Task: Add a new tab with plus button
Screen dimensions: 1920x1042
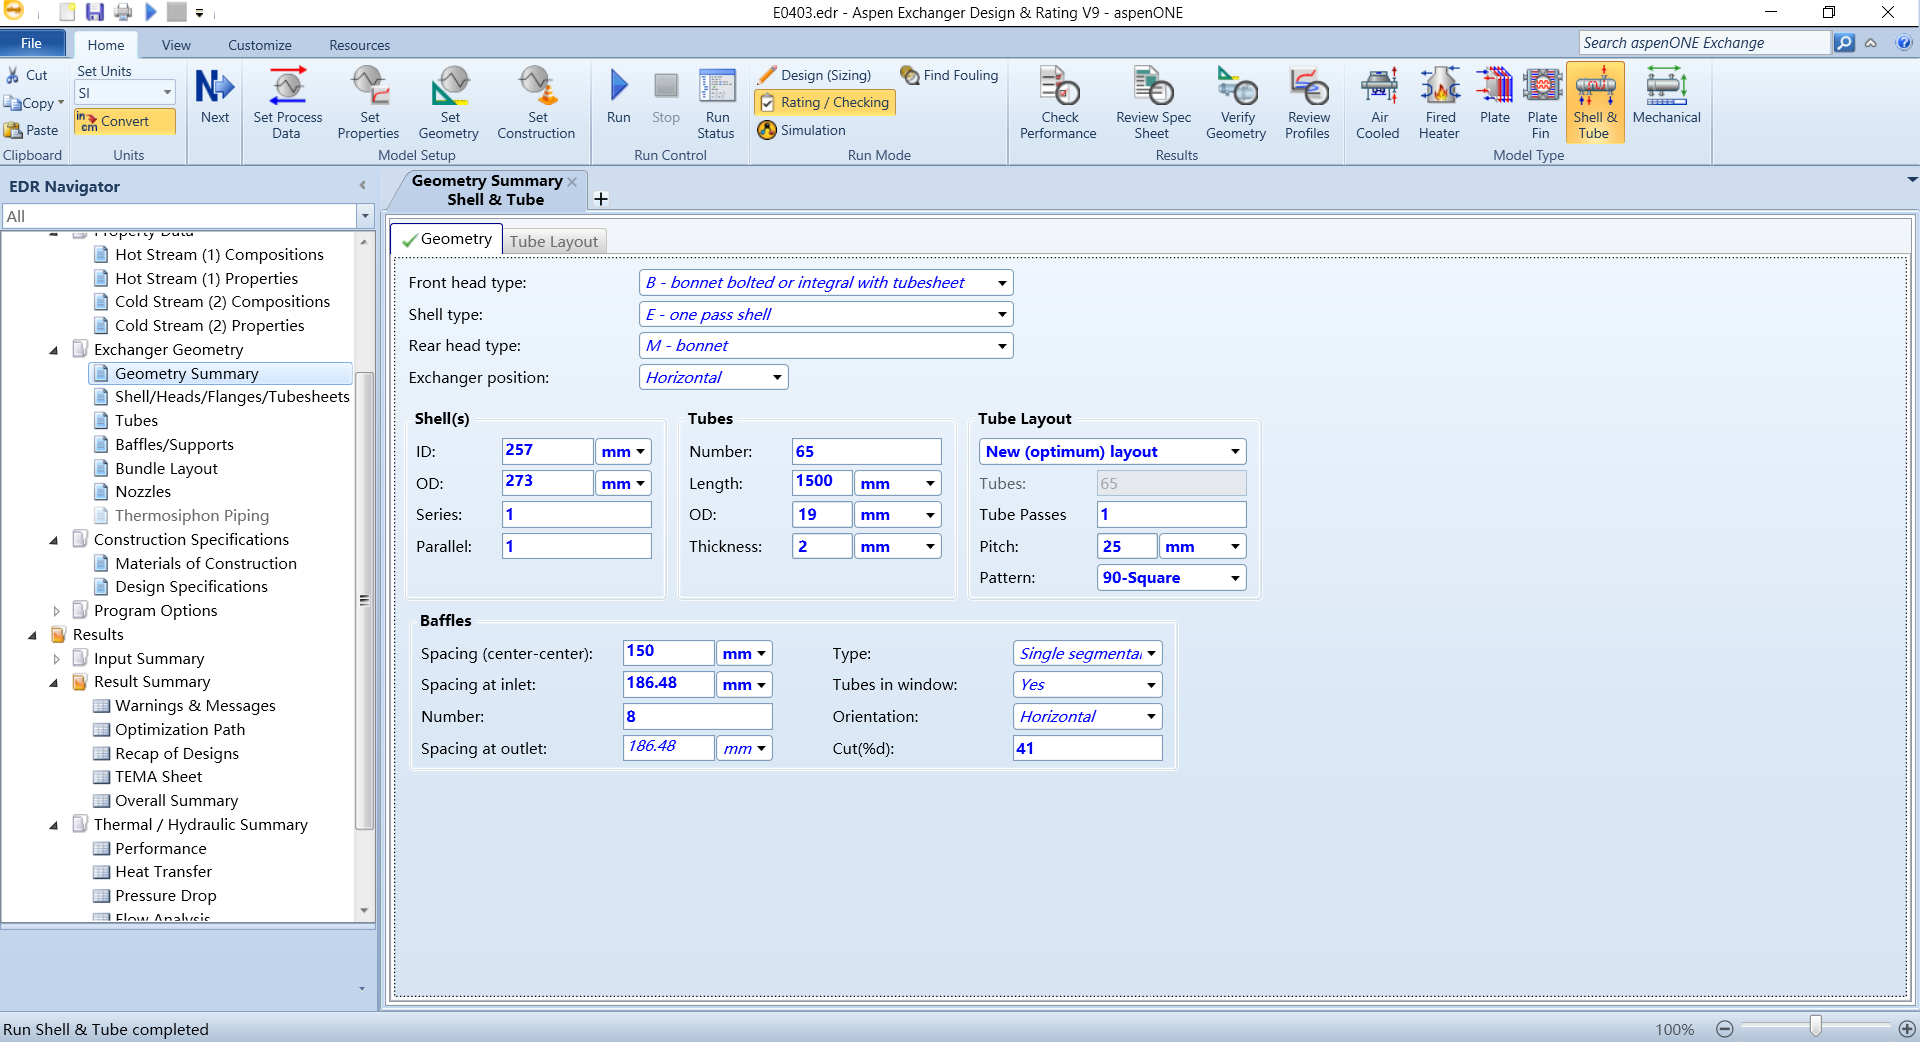Action: click(x=601, y=199)
